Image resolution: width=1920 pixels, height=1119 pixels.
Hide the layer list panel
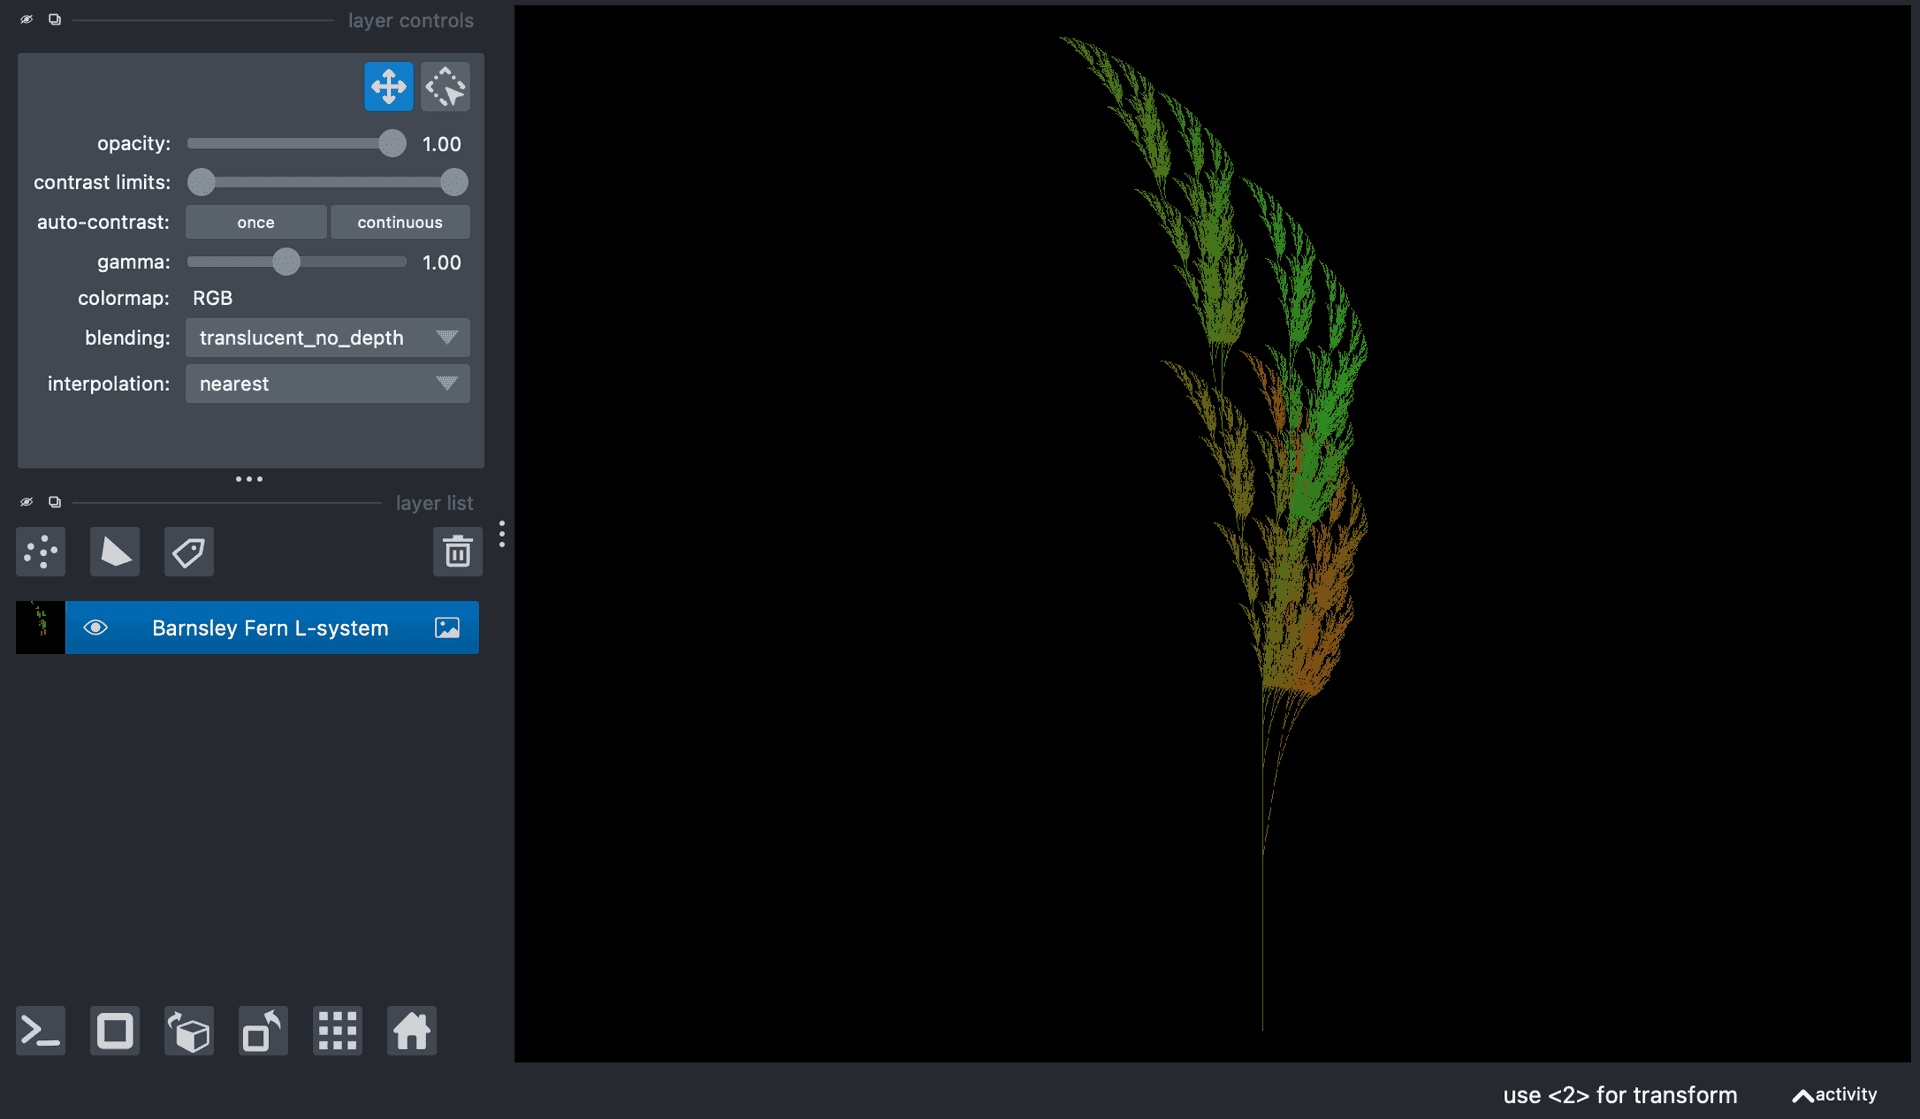click(x=27, y=502)
